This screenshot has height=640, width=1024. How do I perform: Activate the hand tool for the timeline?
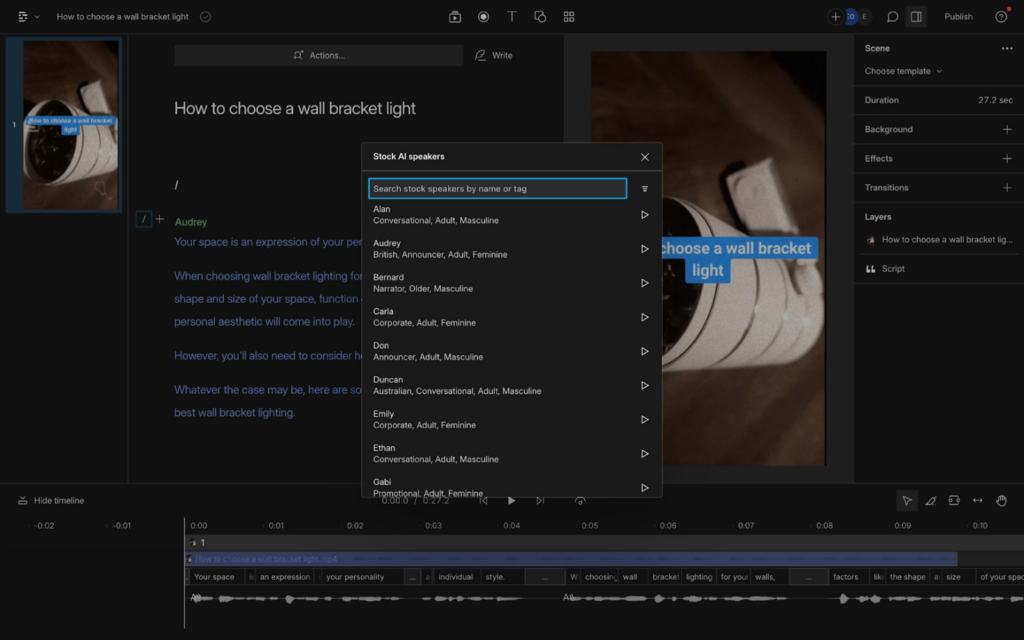coord(1003,500)
